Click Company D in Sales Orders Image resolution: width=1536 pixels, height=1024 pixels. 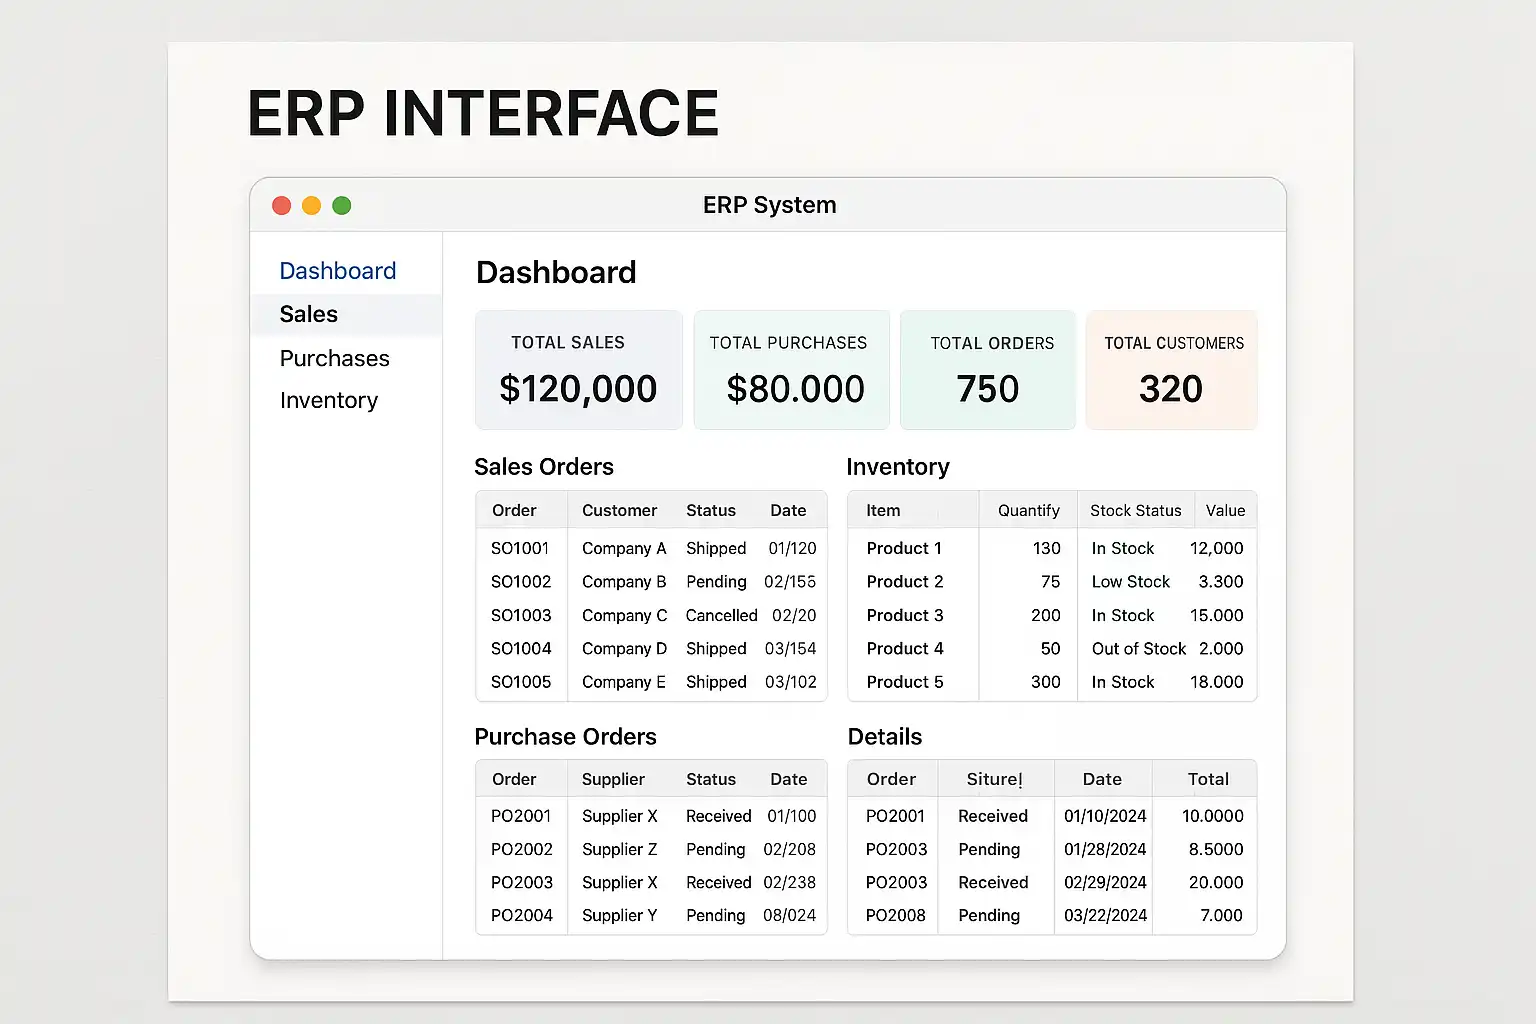pos(624,649)
